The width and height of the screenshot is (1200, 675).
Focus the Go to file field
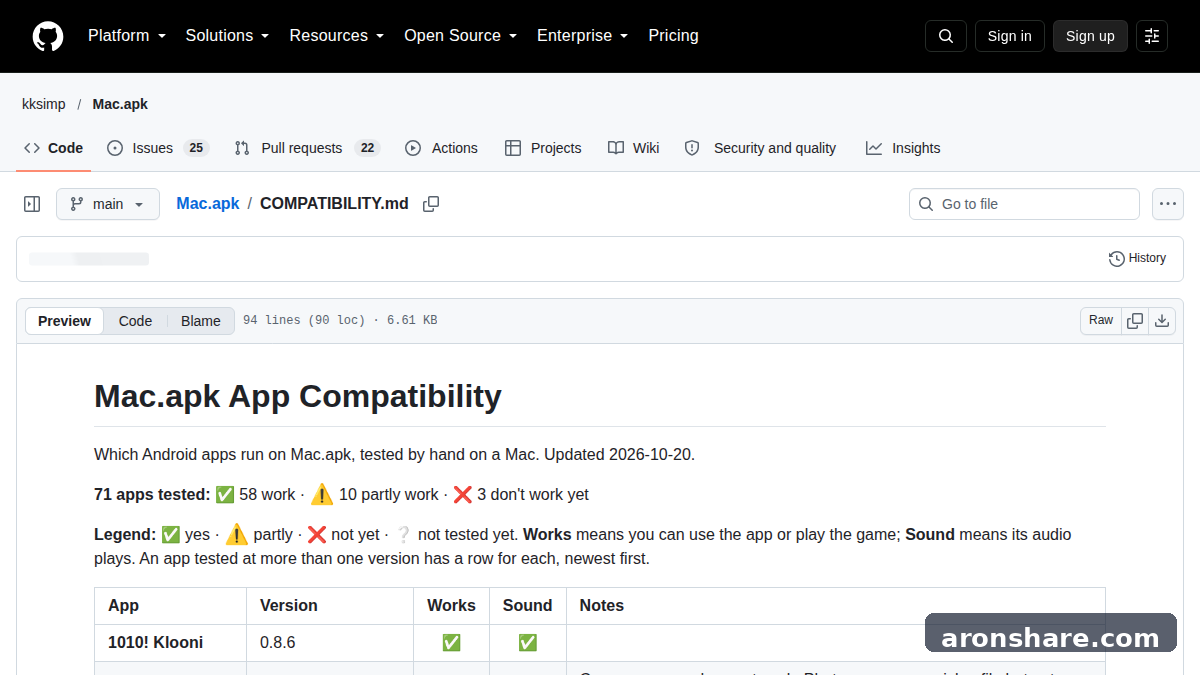(1024, 204)
